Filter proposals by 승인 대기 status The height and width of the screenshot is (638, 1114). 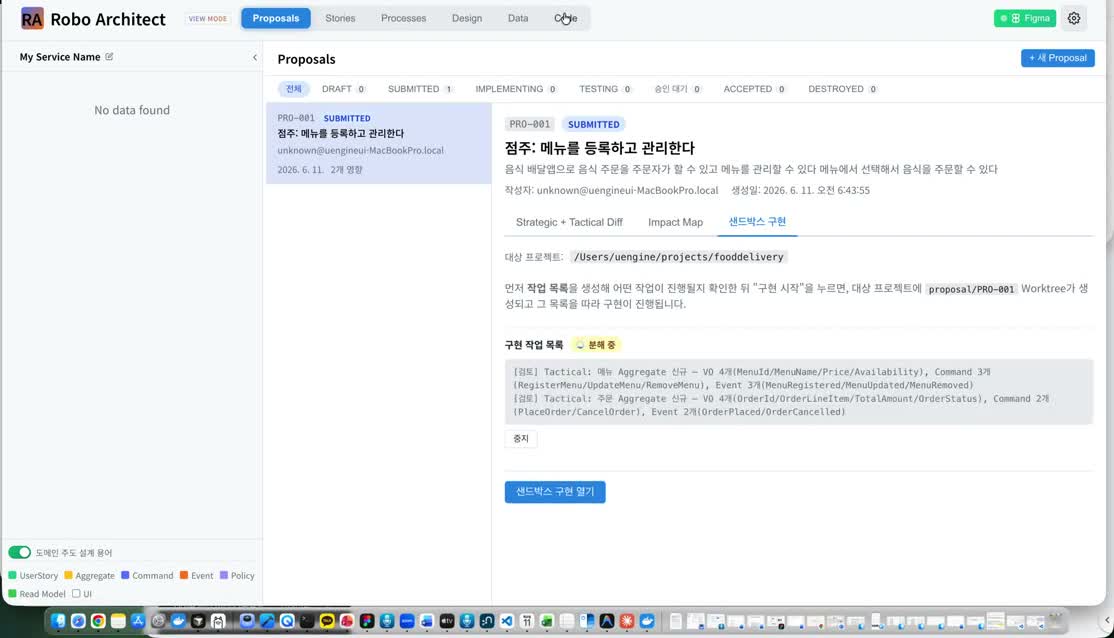pos(677,89)
